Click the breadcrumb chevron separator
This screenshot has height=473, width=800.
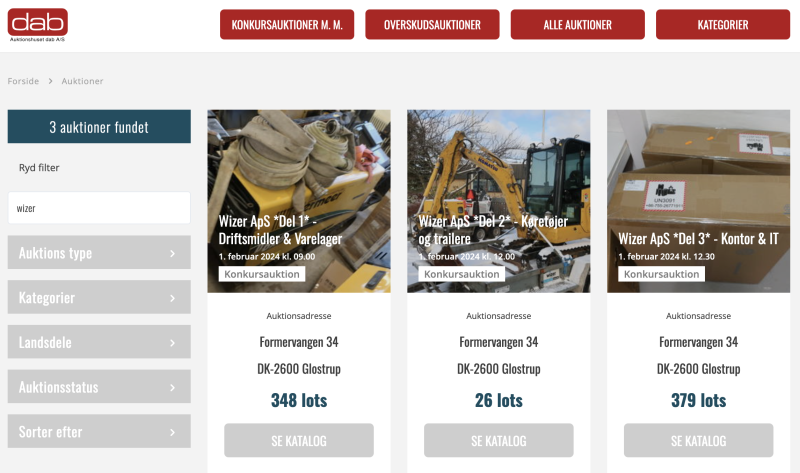coord(51,81)
